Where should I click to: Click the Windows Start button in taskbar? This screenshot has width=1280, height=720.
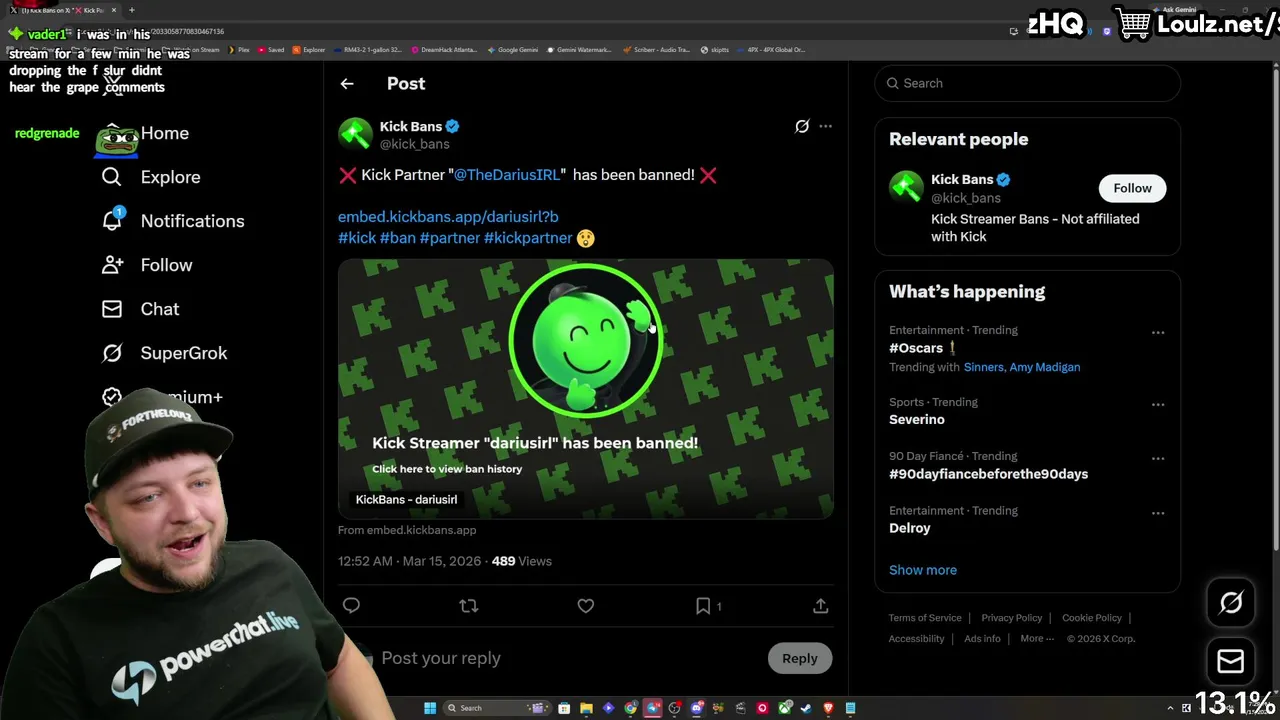pyautogui.click(x=430, y=708)
